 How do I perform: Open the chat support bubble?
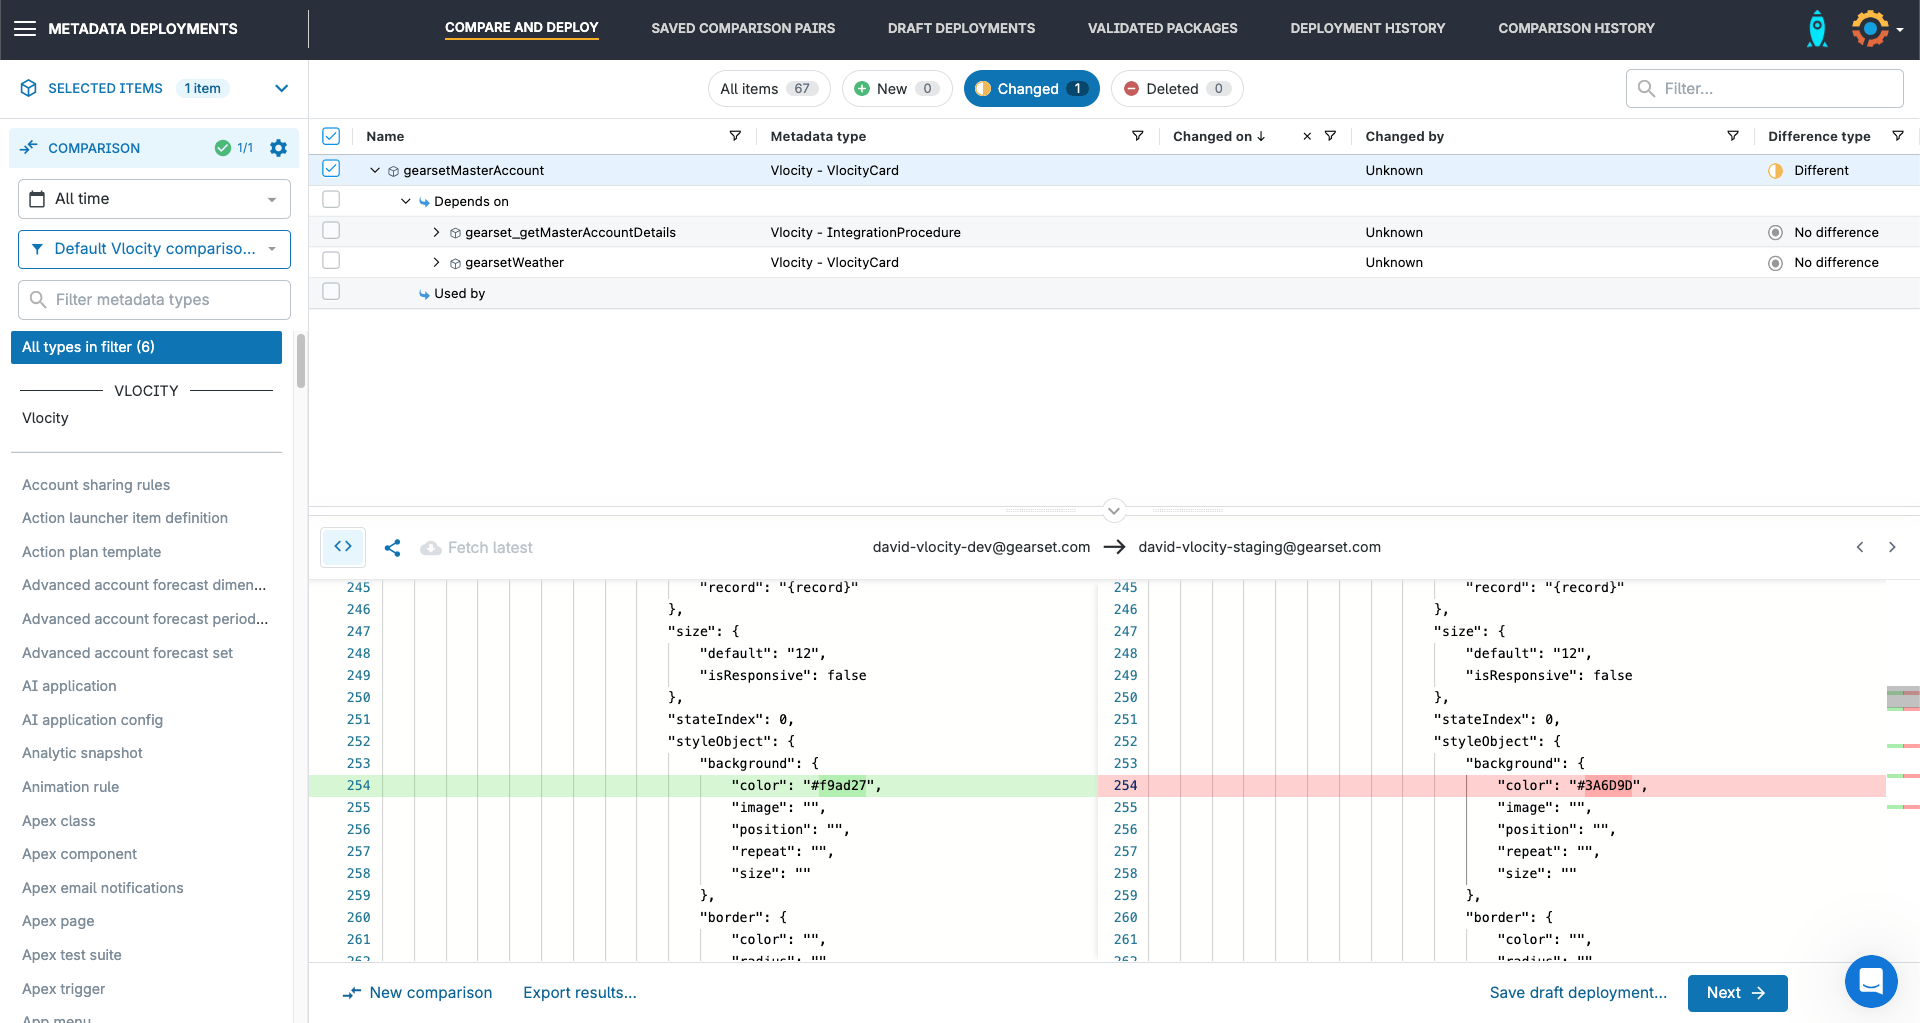[x=1870, y=981]
